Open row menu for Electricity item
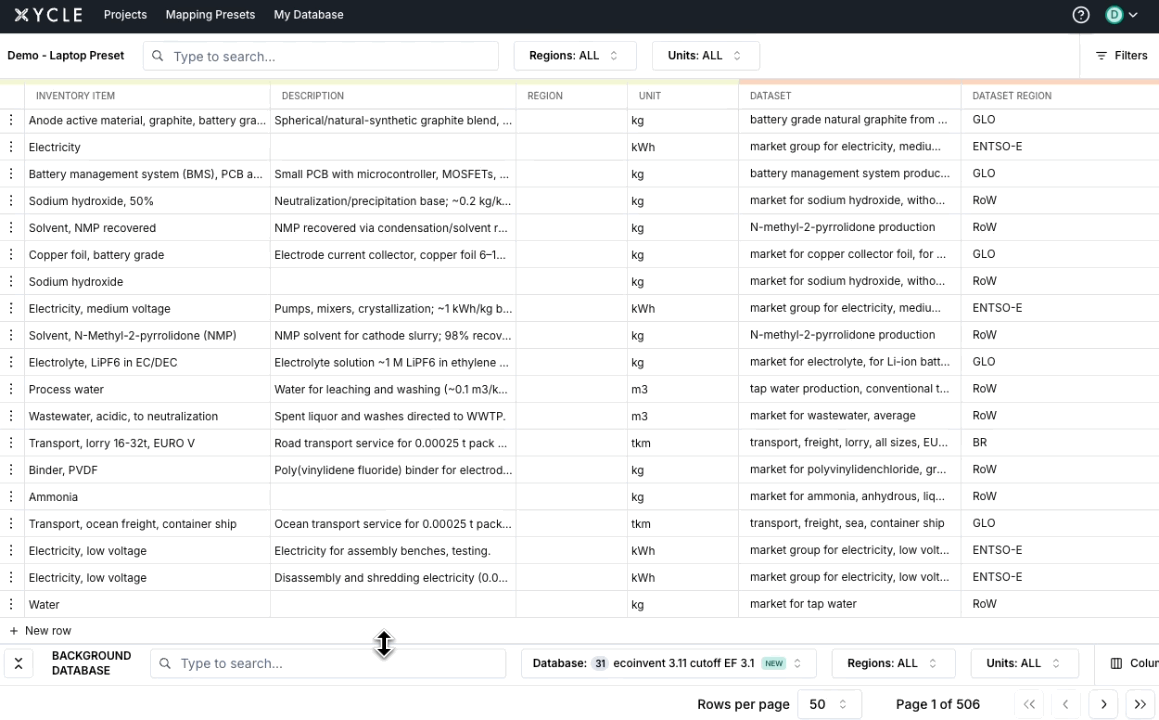This screenshot has height=720, width=1159. pos(12,147)
